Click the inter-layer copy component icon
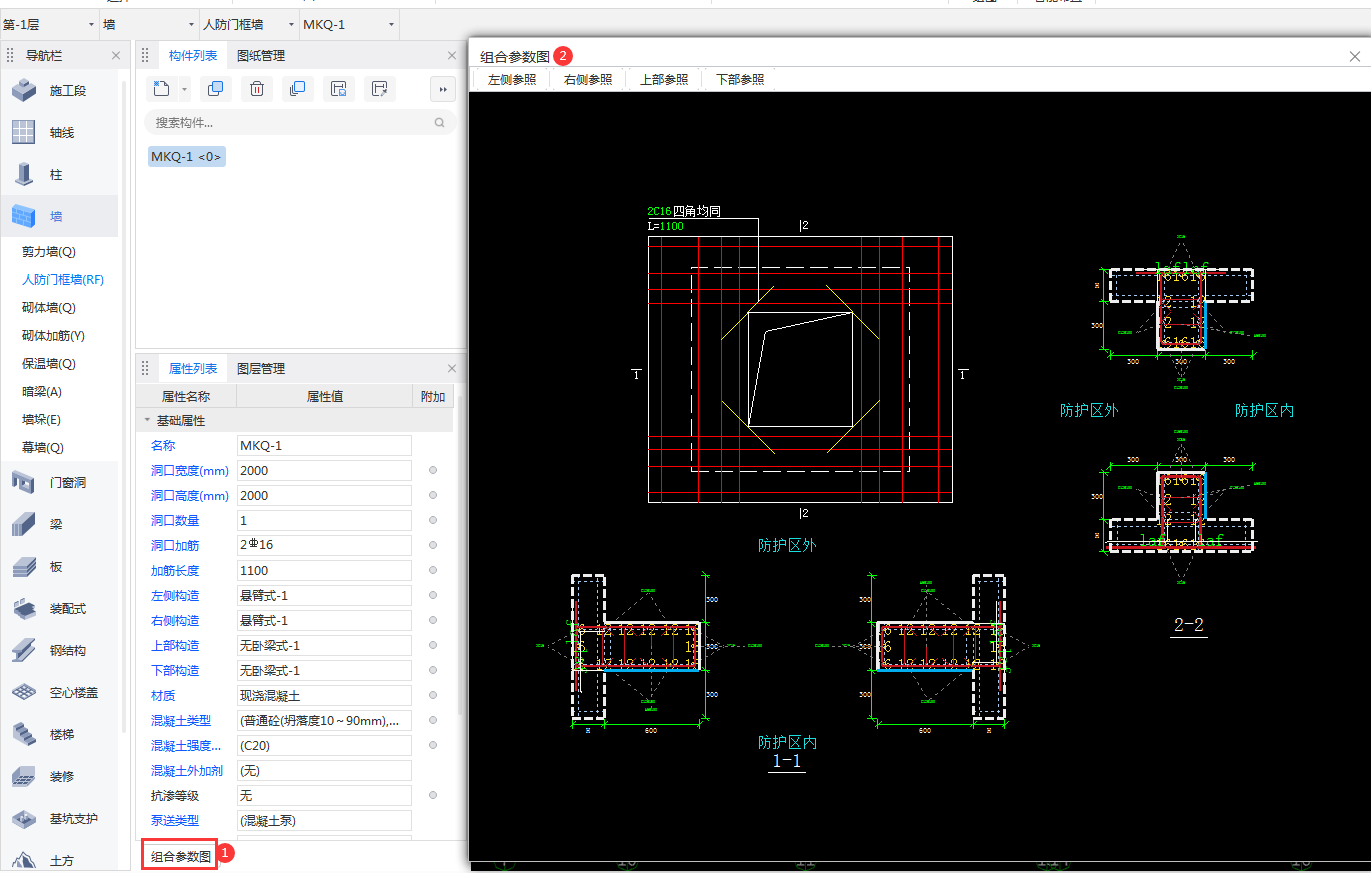This screenshot has height=873, width=1371. coord(297,89)
